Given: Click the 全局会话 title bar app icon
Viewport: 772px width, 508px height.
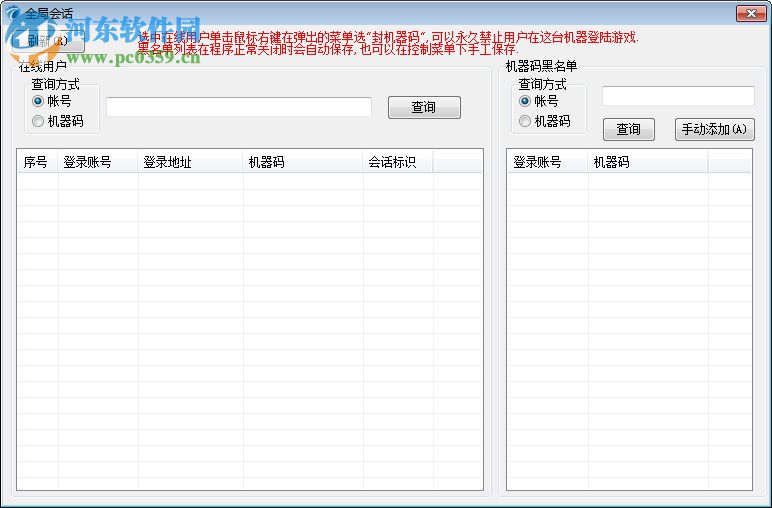Looking at the screenshot, I should 12,13.
